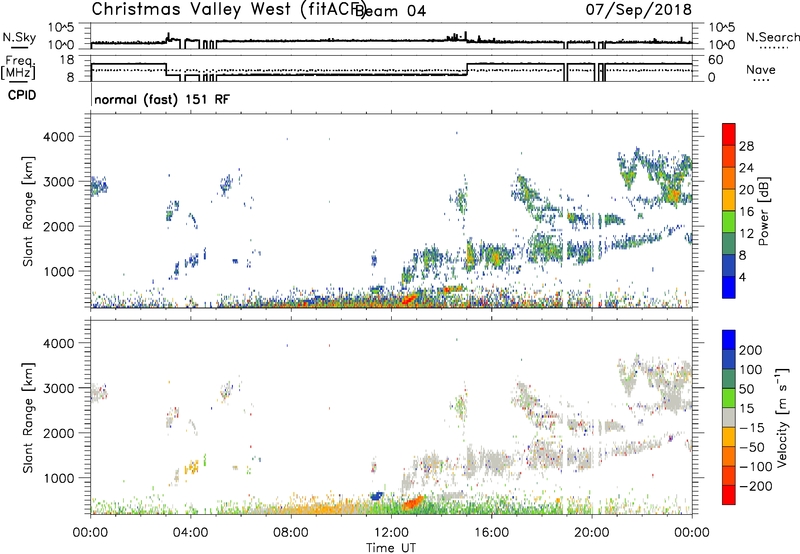Image resolution: width=800 pixels, height=554 pixels.
Task: Click the left-side "10^5" noise axis label
Action: click(x=61, y=27)
